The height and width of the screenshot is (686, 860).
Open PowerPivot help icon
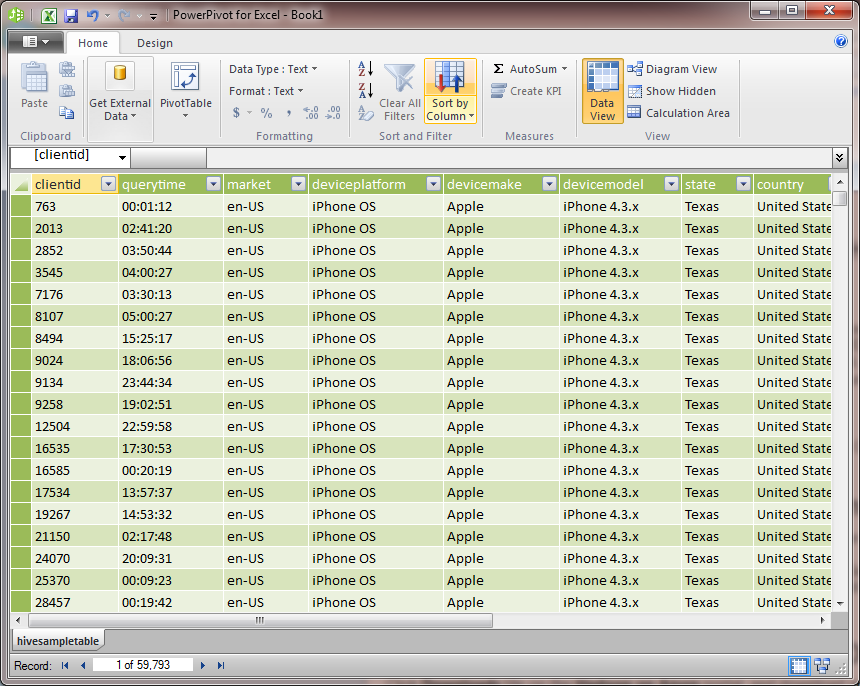click(841, 42)
